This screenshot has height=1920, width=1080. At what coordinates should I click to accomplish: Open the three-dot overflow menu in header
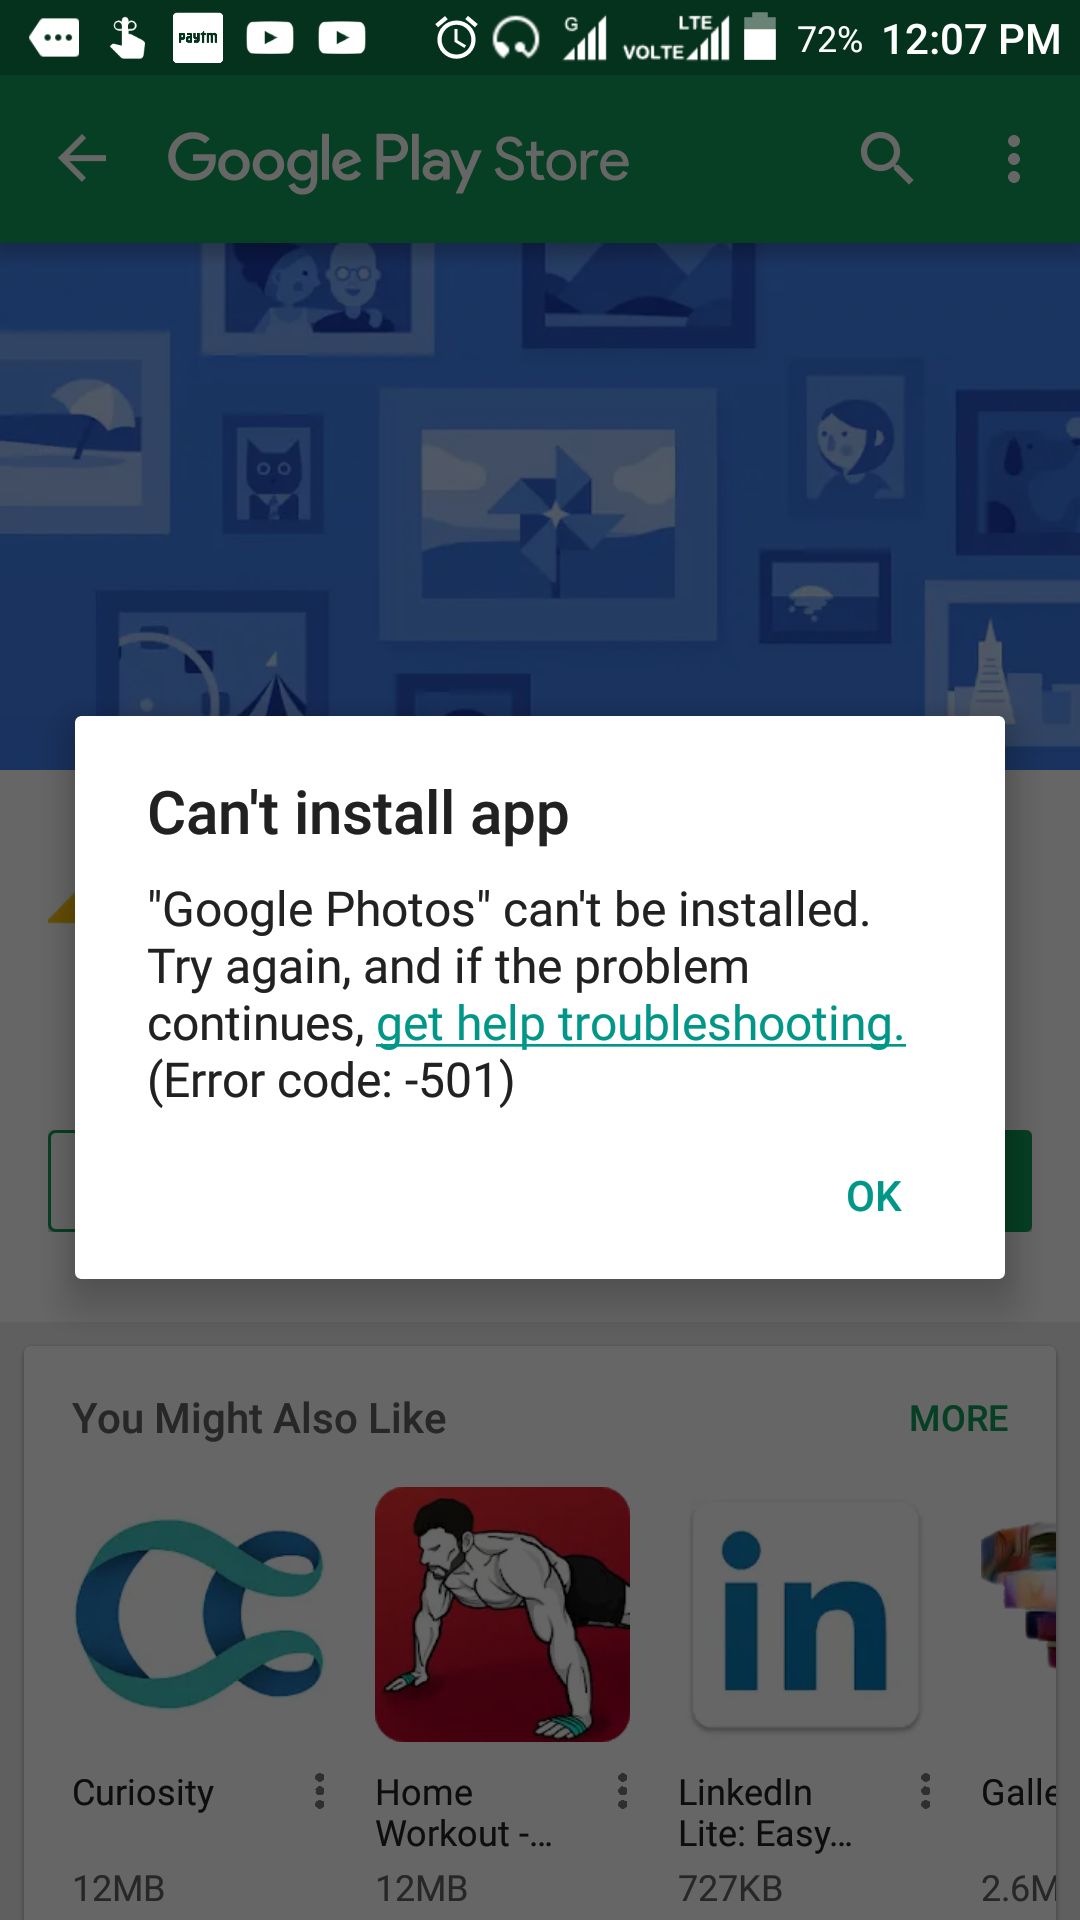[1014, 159]
